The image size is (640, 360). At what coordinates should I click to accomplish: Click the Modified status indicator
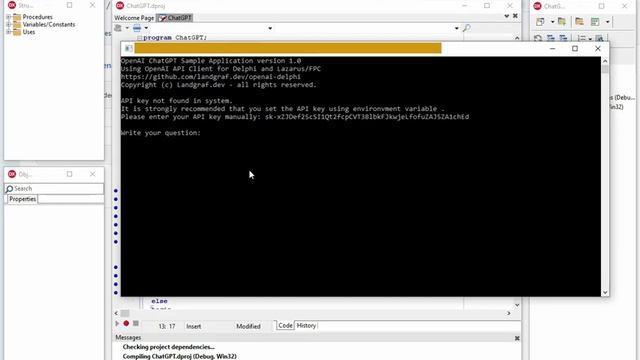click(x=248, y=327)
